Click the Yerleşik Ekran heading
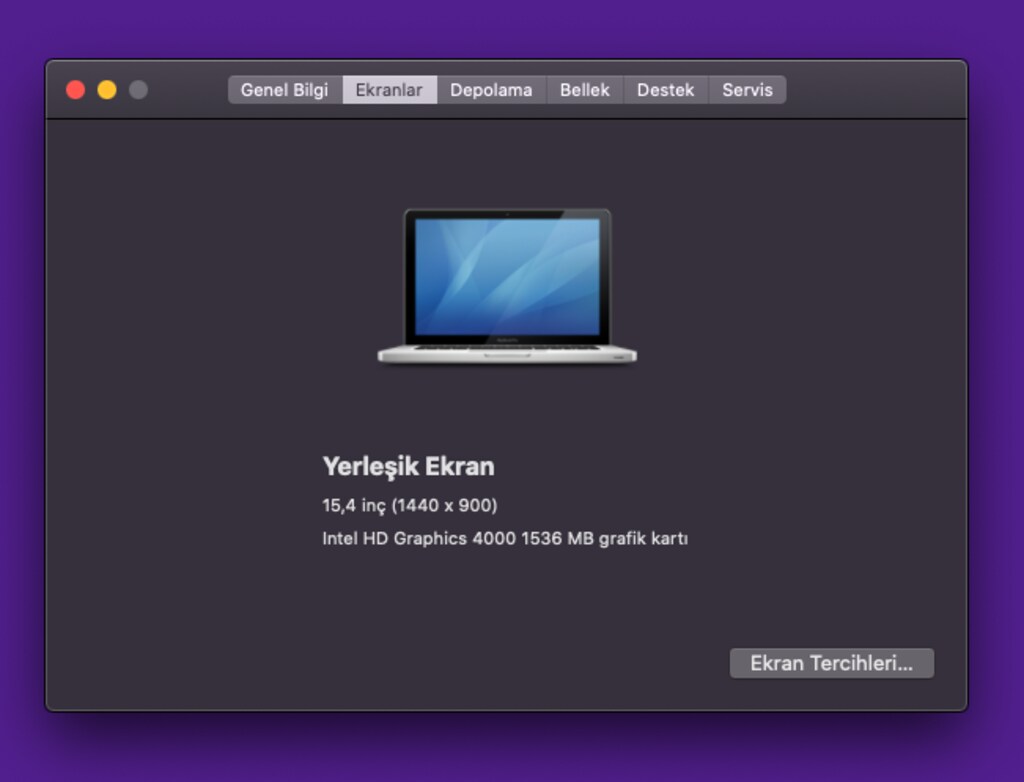Image resolution: width=1024 pixels, height=782 pixels. 408,466
